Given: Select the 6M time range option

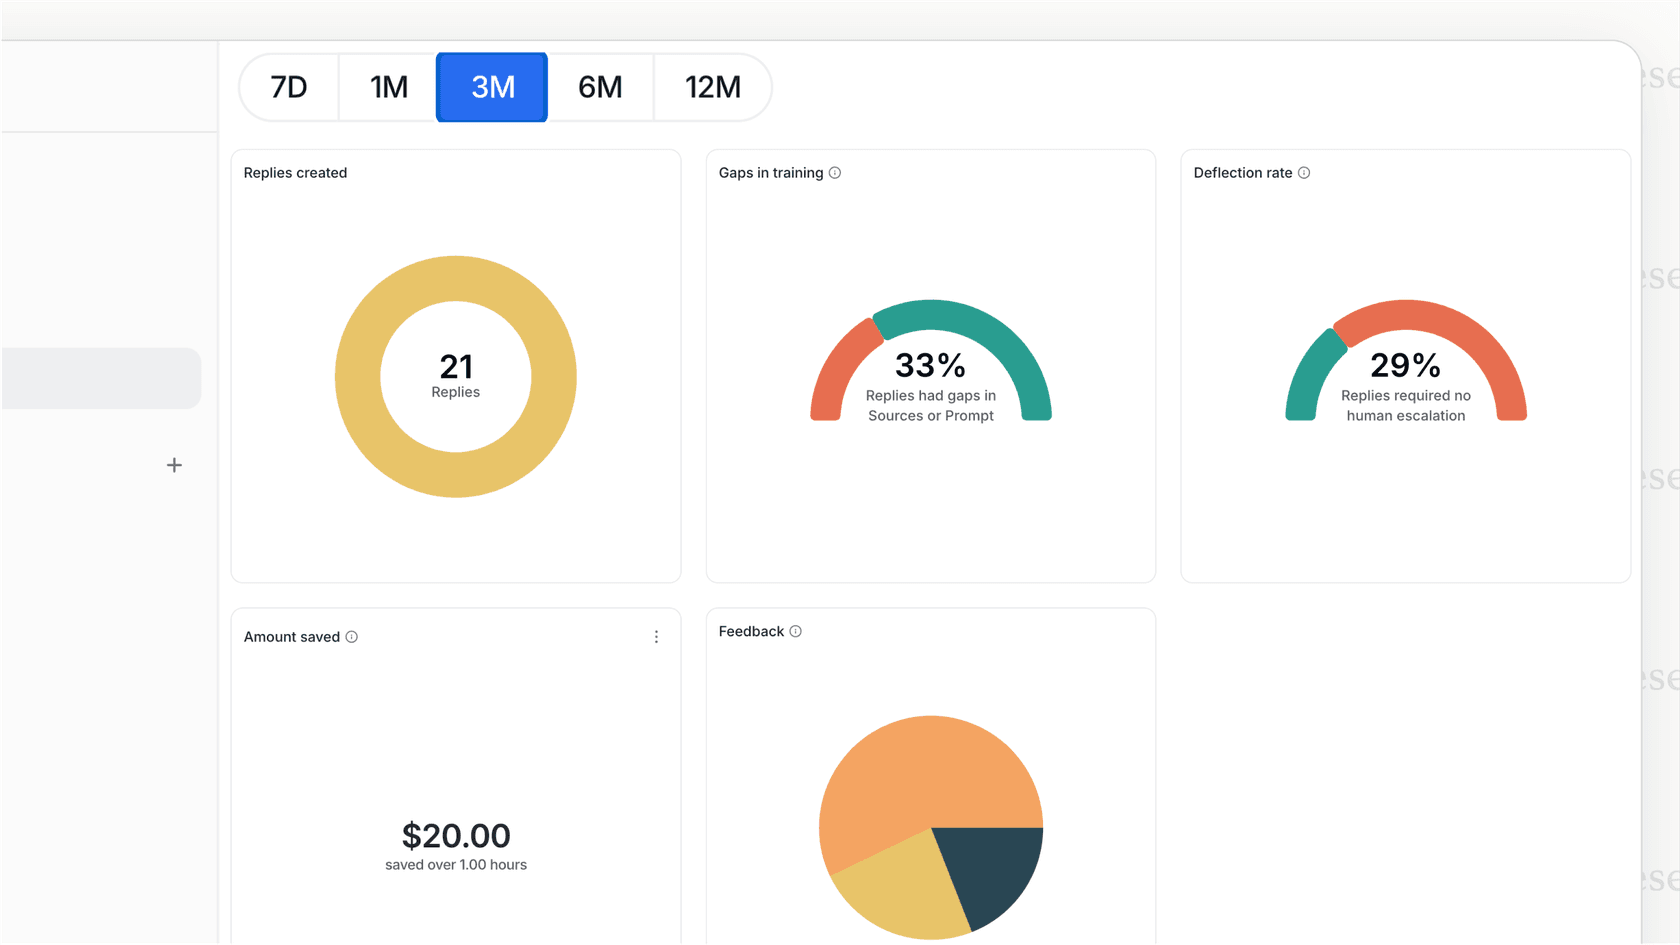Looking at the screenshot, I should 600,87.
